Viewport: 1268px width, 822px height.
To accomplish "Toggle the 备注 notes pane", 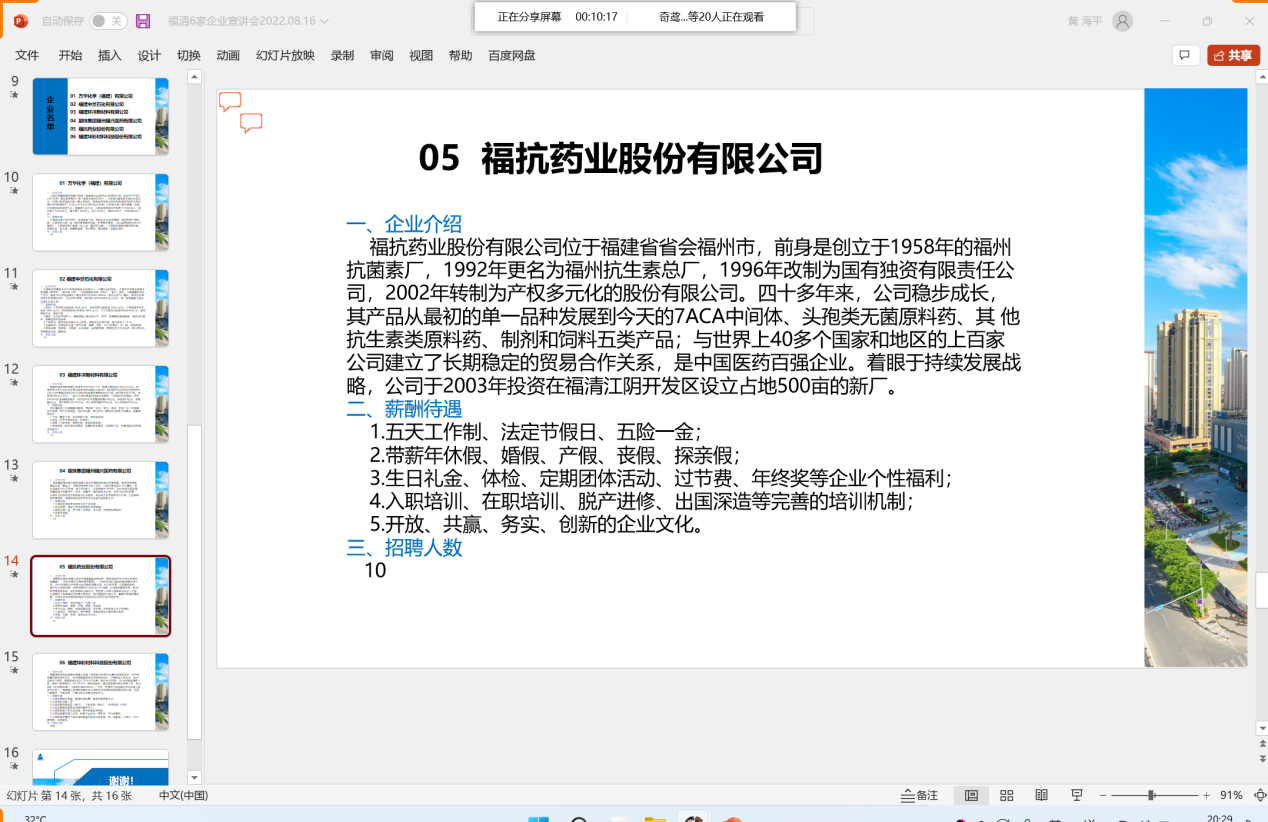I will click(x=920, y=795).
